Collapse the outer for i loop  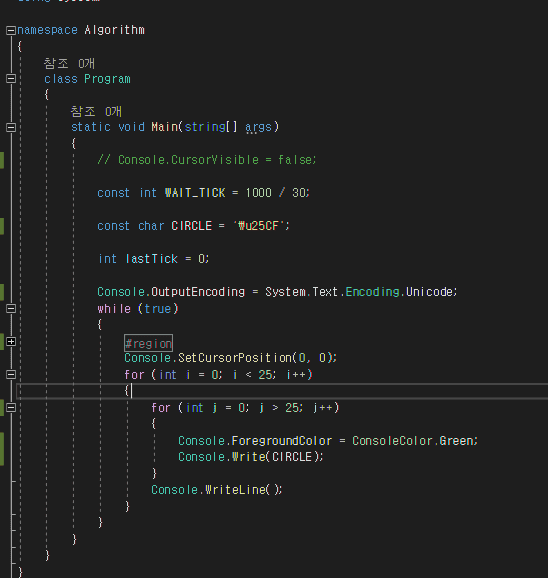pyautogui.click(x=11, y=375)
